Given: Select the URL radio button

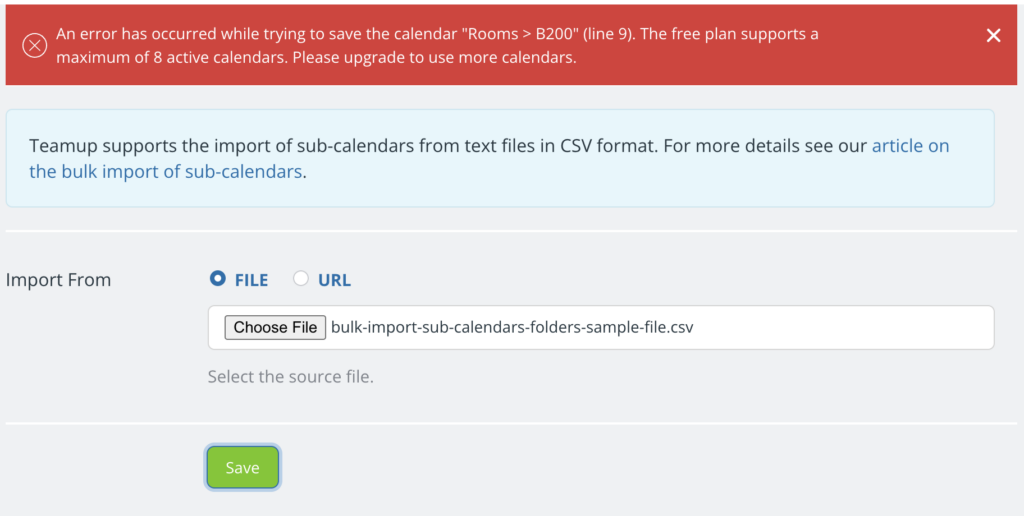Looking at the screenshot, I should pos(300,279).
